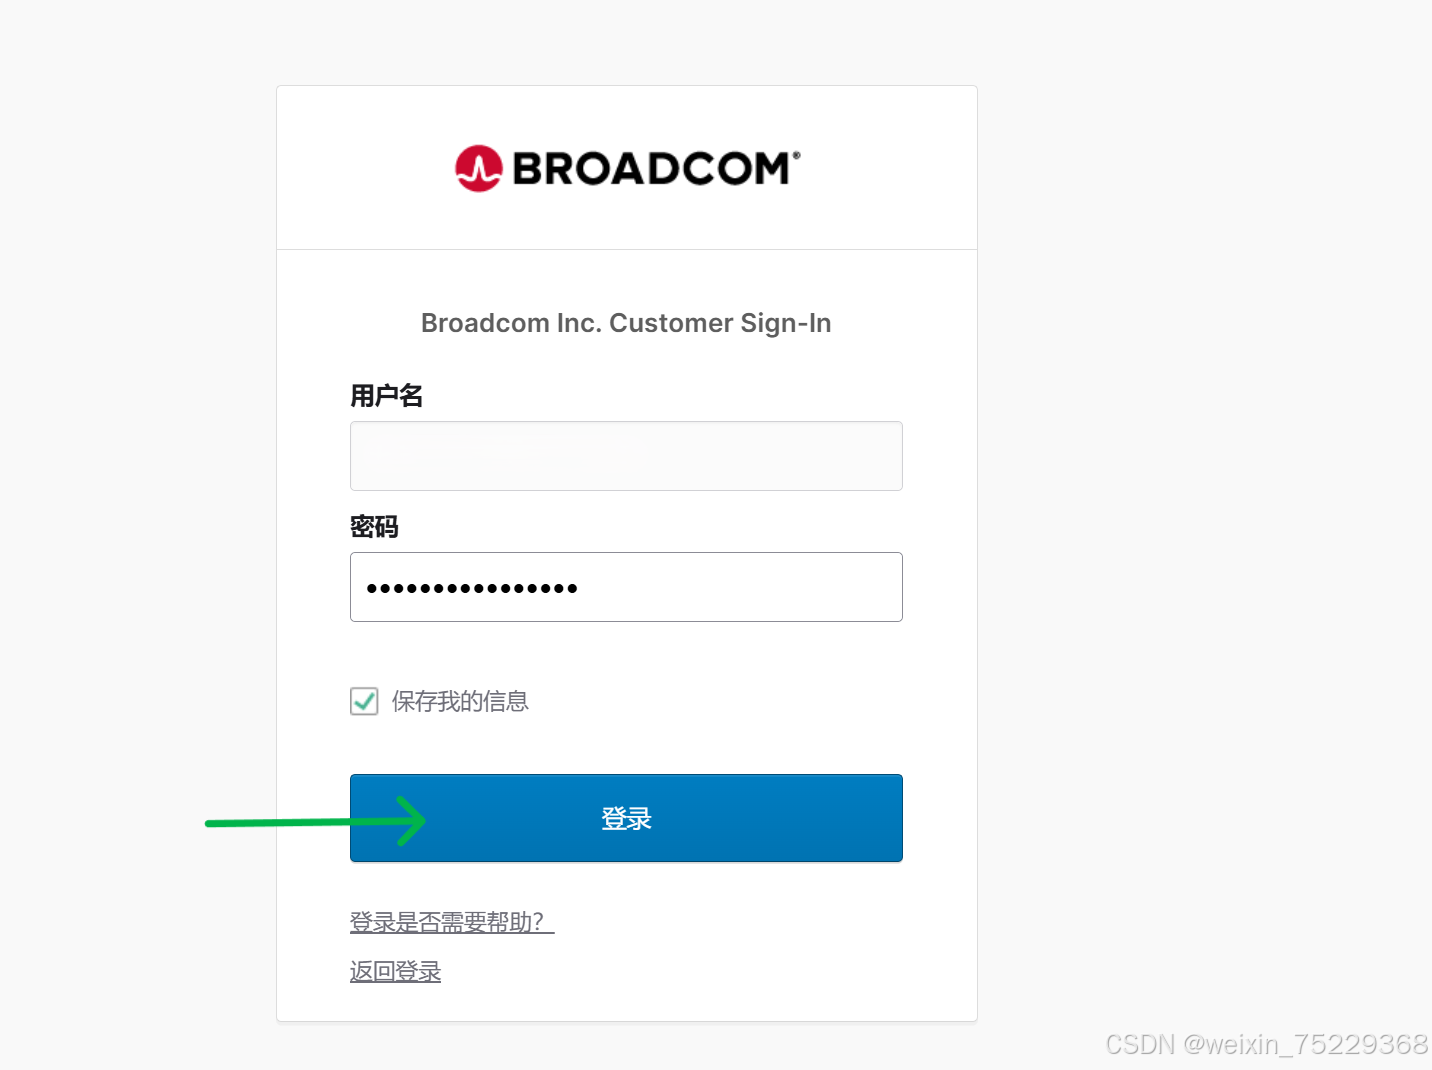Click the 保存我的信息 label text
Screen dimensions: 1432x1070
pyautogui.click(x=460, y=701)
